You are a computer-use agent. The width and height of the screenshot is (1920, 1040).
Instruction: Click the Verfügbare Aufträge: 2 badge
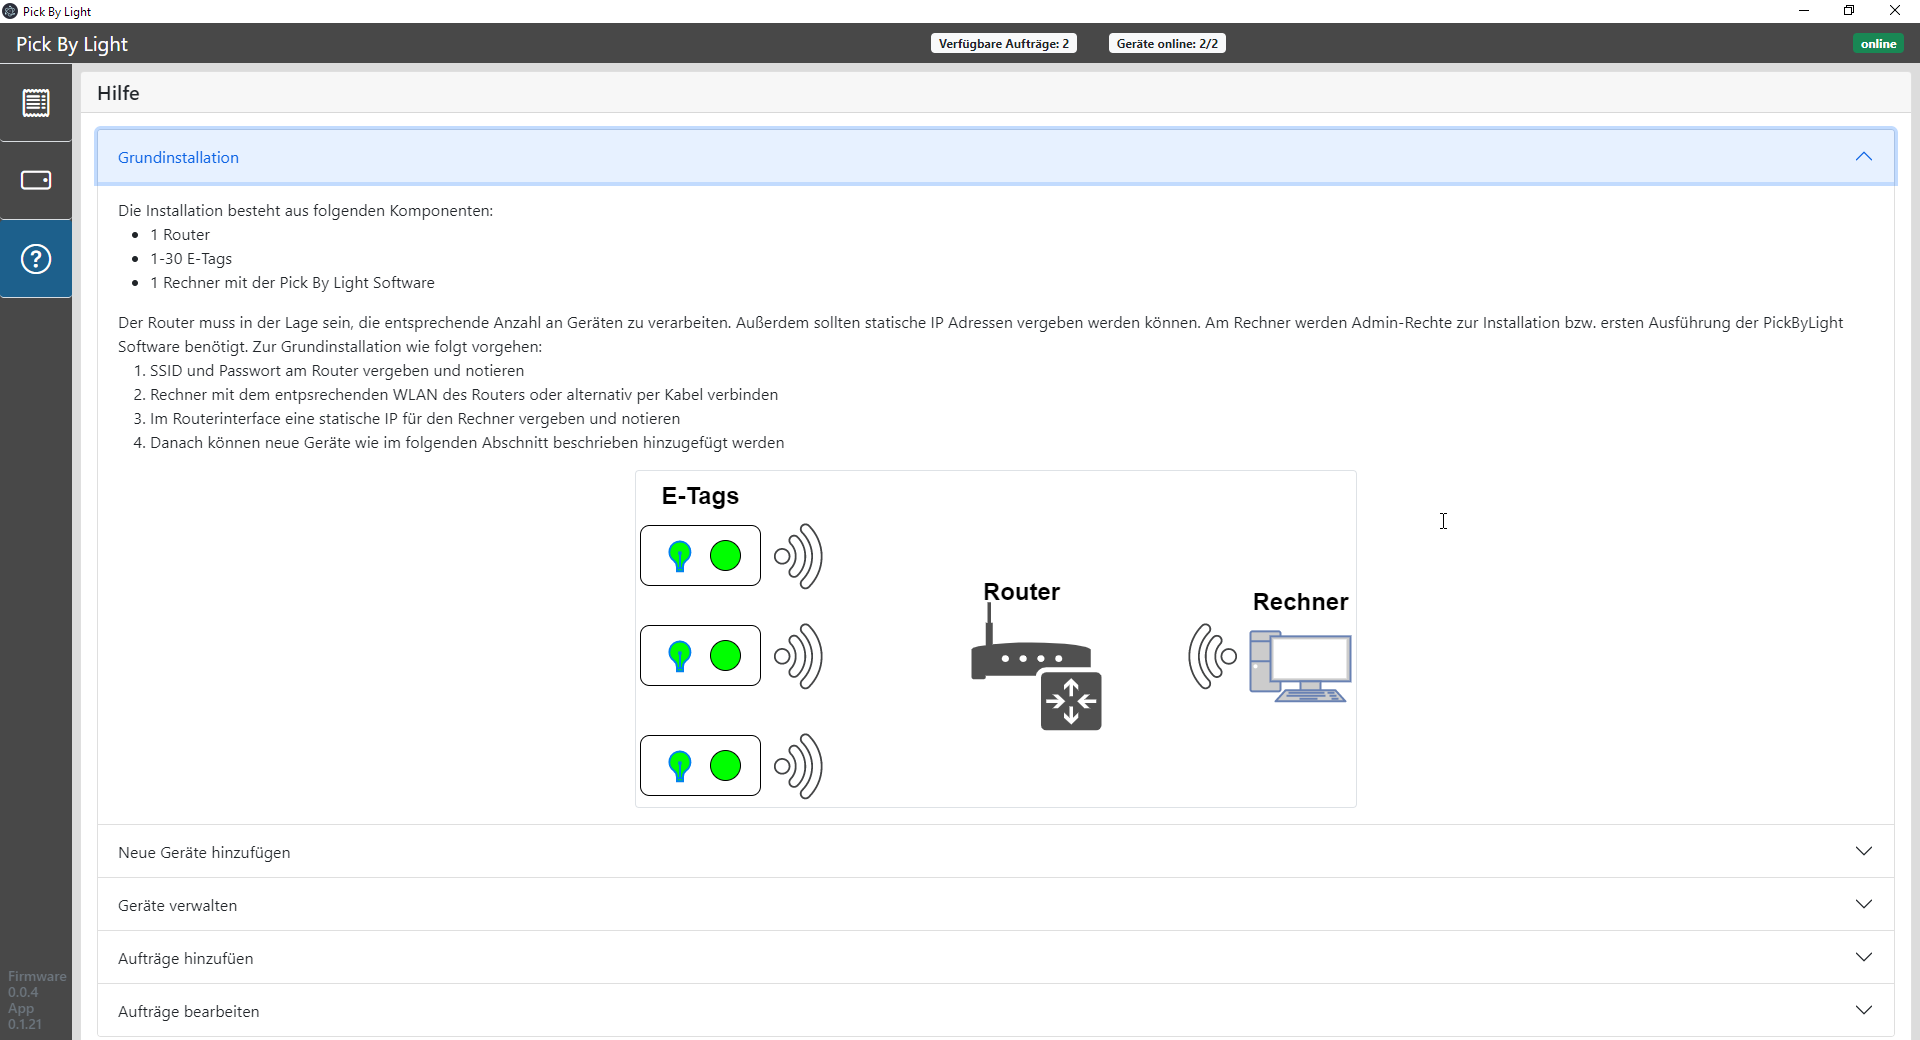(1003, 44)
